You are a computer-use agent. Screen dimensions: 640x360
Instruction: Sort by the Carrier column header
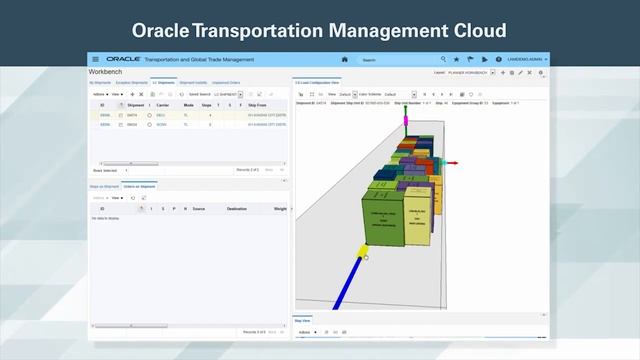pyautogui.click(x=162, y=105)
